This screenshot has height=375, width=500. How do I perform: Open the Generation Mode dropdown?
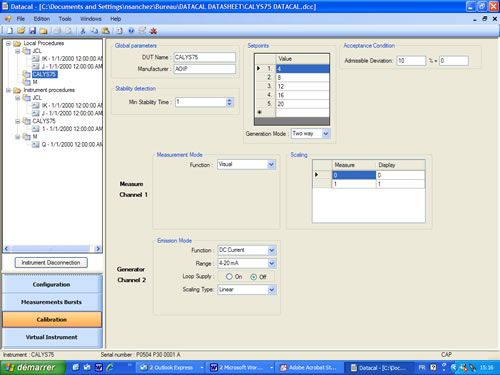click(x=326, y=134)
